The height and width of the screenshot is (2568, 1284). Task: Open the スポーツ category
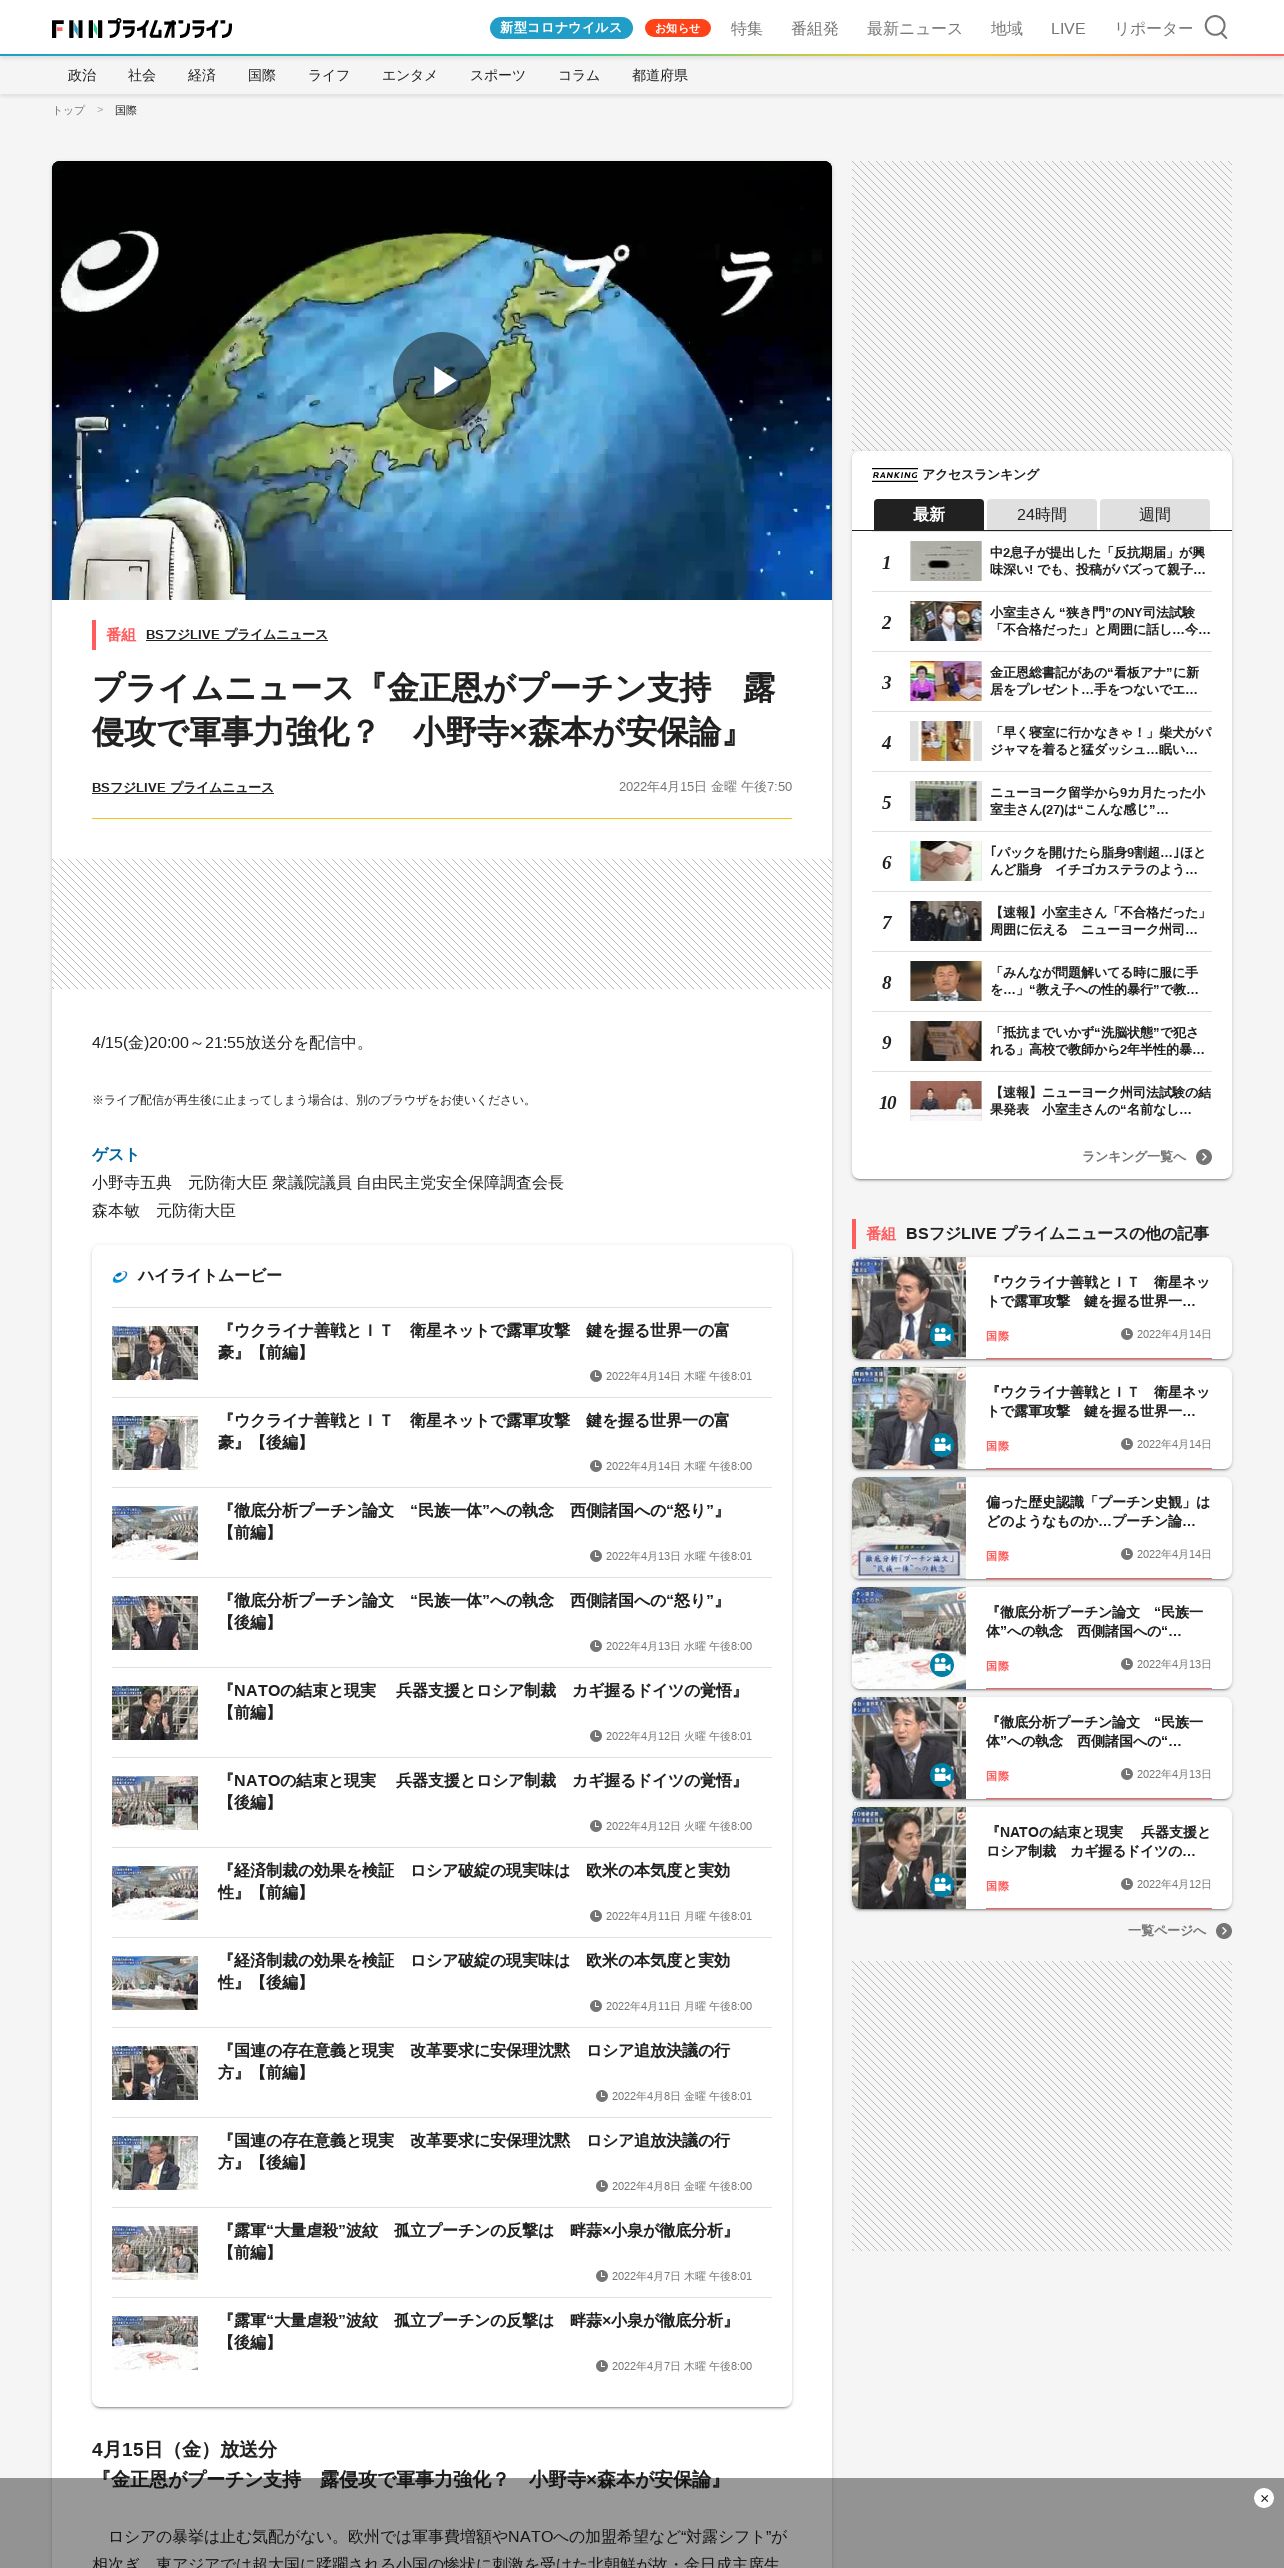pos(498,75)
